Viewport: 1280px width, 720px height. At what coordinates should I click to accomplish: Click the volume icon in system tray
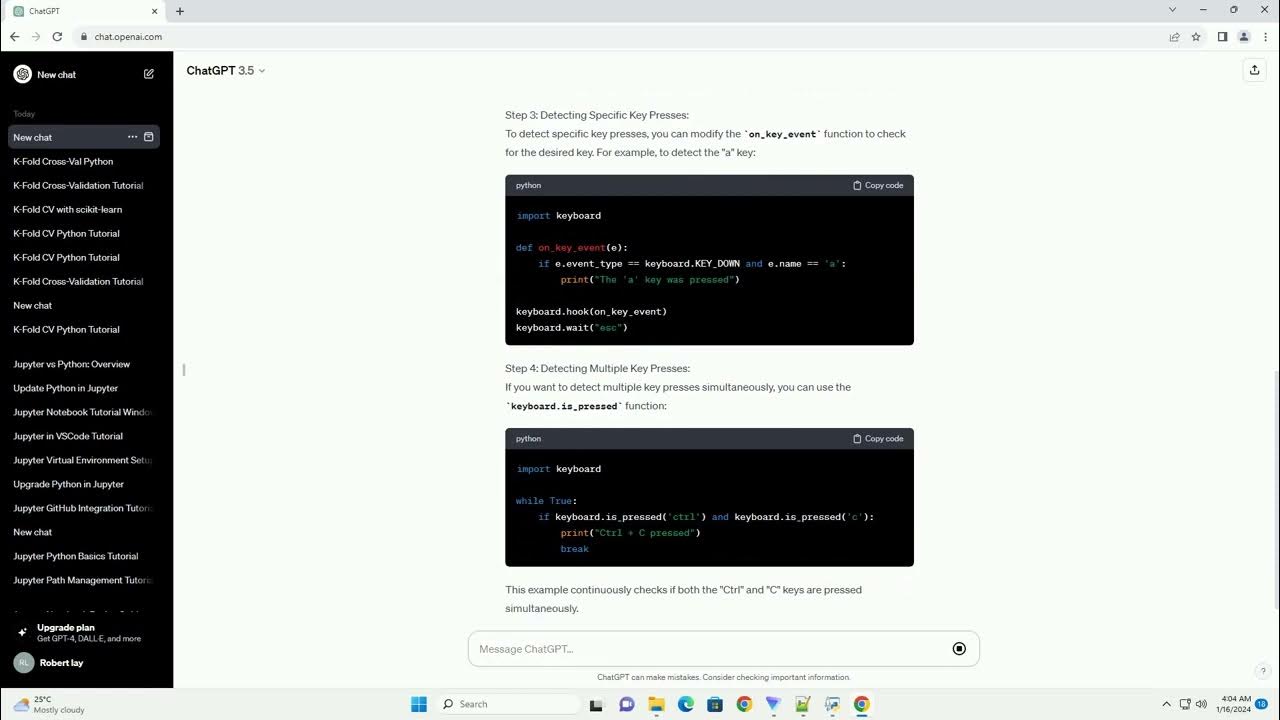pos(1201,704)
